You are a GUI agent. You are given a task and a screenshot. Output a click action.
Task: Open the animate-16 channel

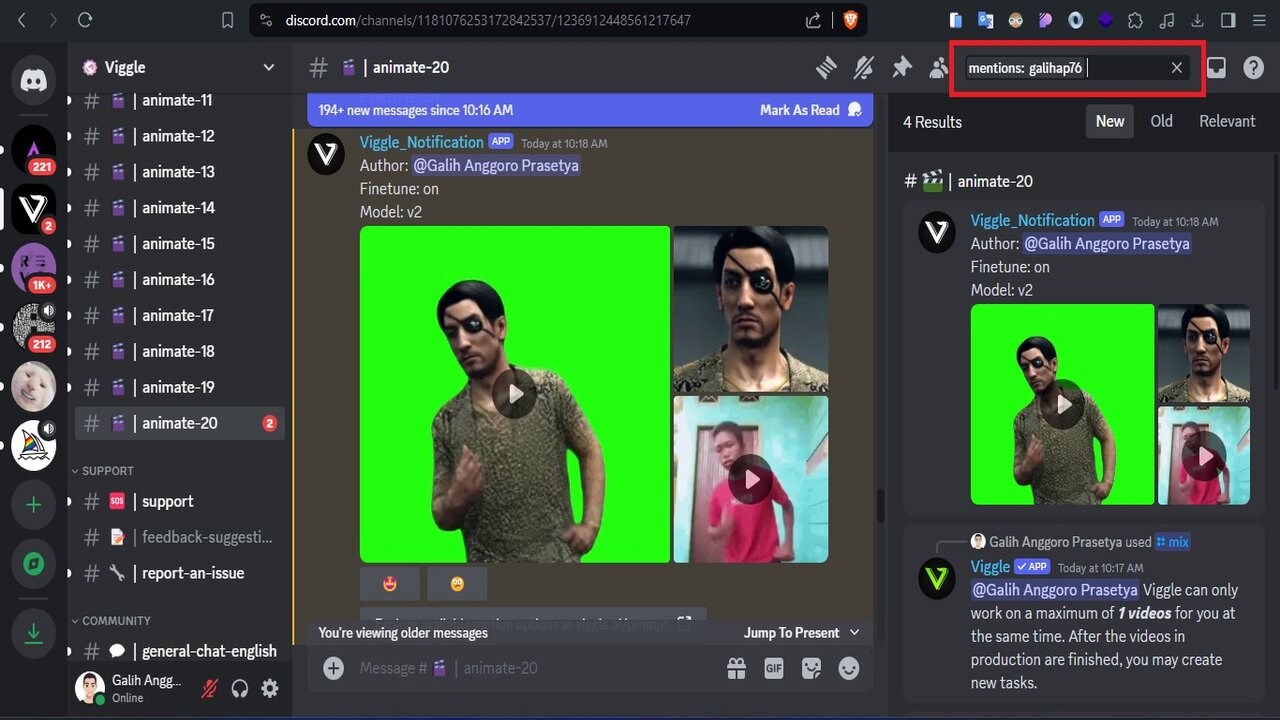179,280
